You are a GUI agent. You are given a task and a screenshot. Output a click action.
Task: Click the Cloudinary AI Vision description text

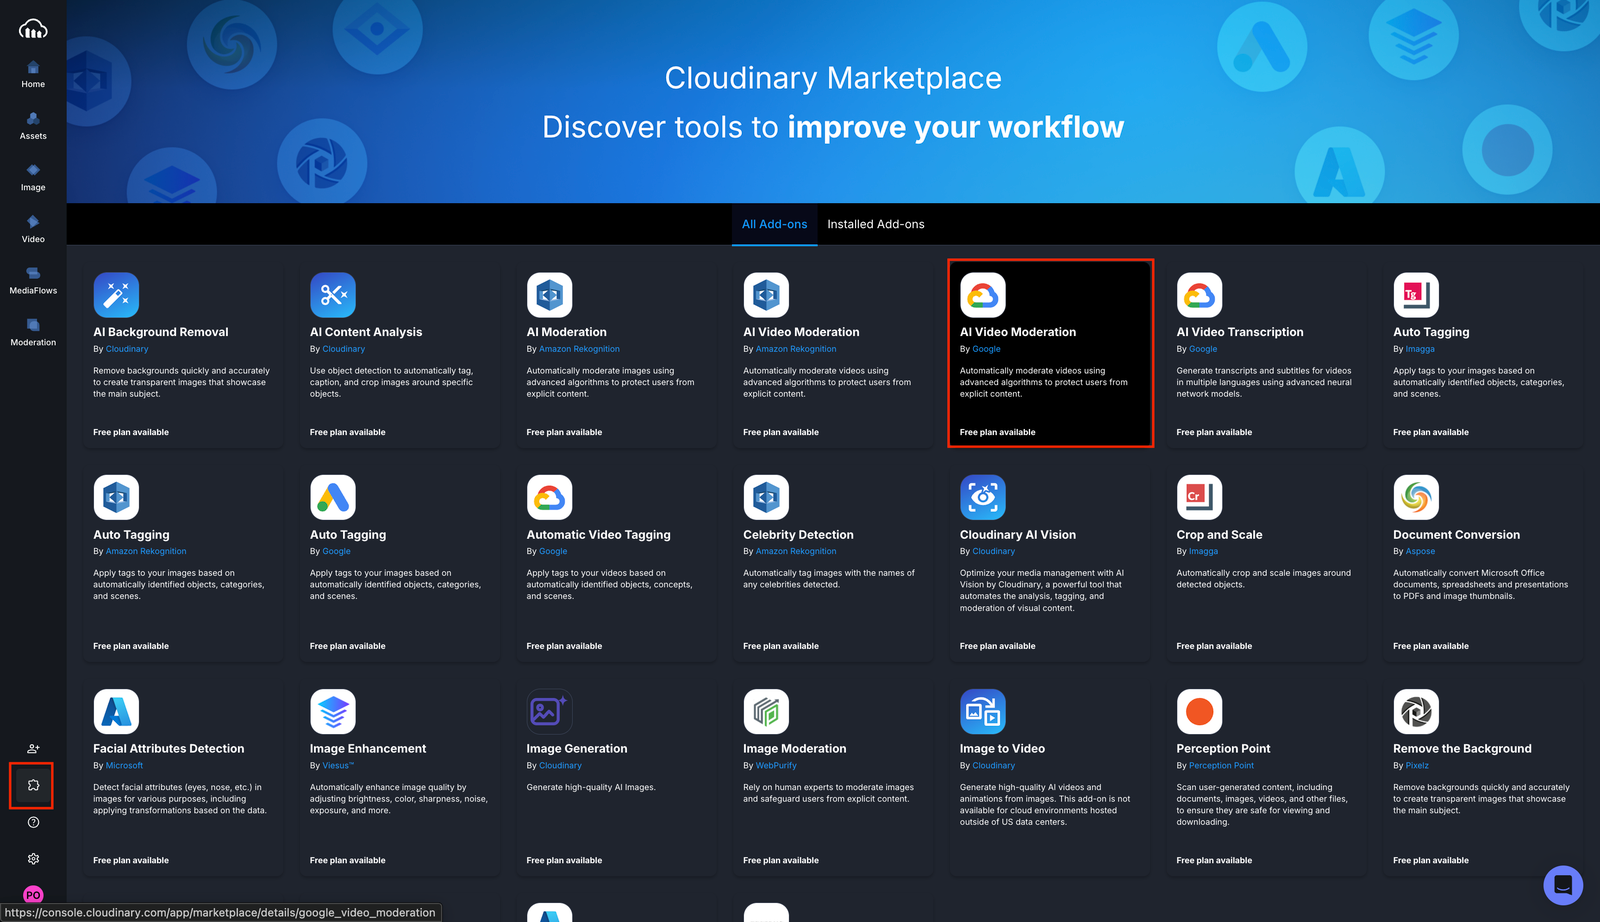point(1042,590)
